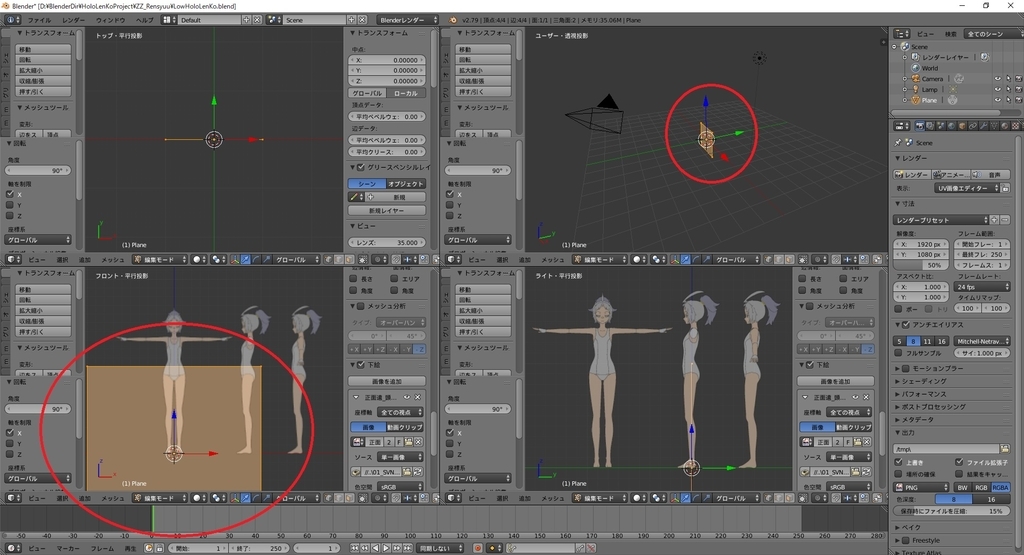Open the ヘルプ menu
This screenshot has width=1024, height=555.
(x=144, y=20)
